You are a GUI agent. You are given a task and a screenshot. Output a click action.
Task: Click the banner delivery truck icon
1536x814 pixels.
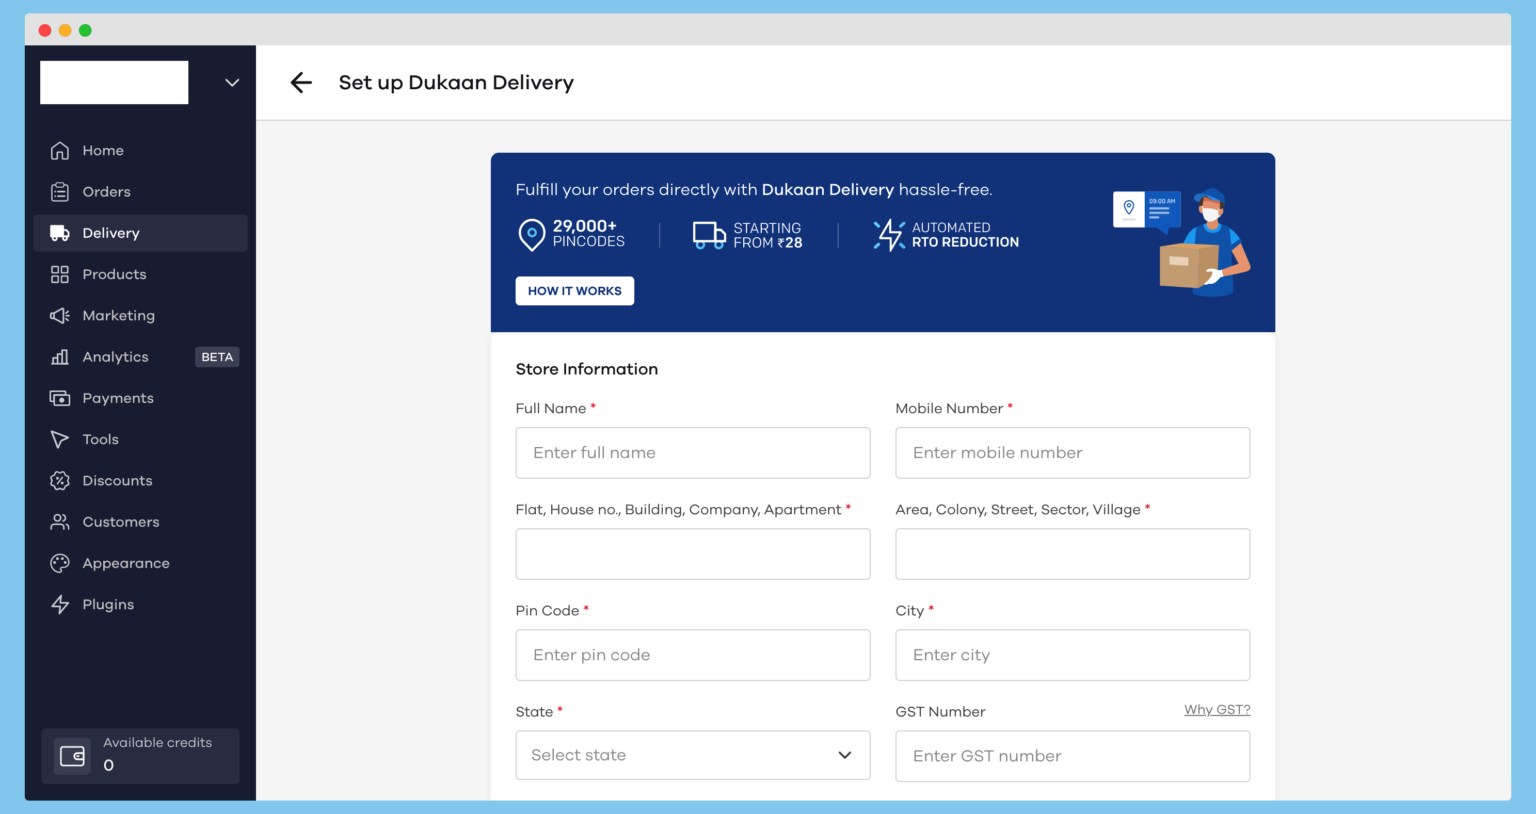(709, 236)
